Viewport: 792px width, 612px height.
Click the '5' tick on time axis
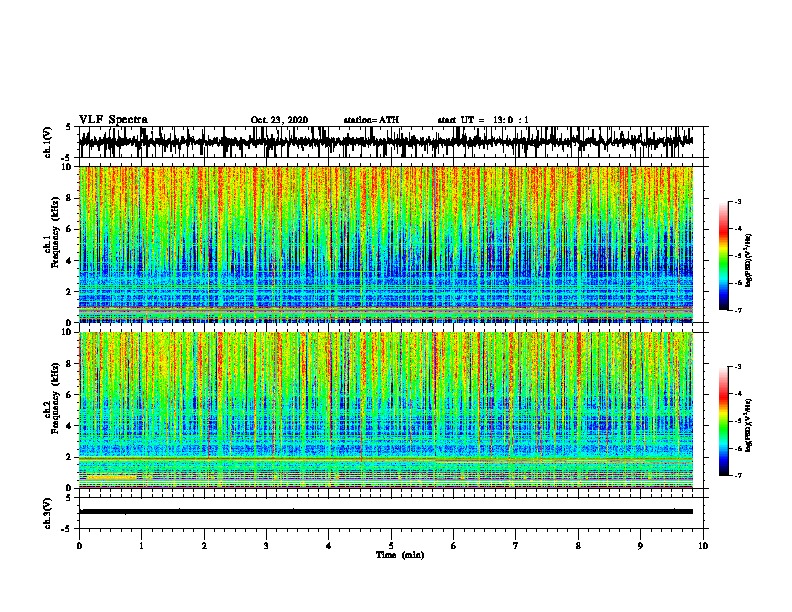[391, 546]
